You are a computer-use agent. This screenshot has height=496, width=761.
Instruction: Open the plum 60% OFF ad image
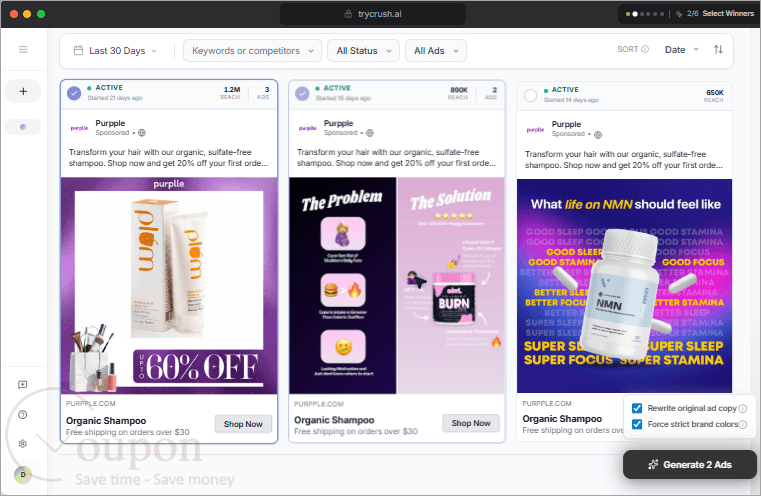point(169,286)
